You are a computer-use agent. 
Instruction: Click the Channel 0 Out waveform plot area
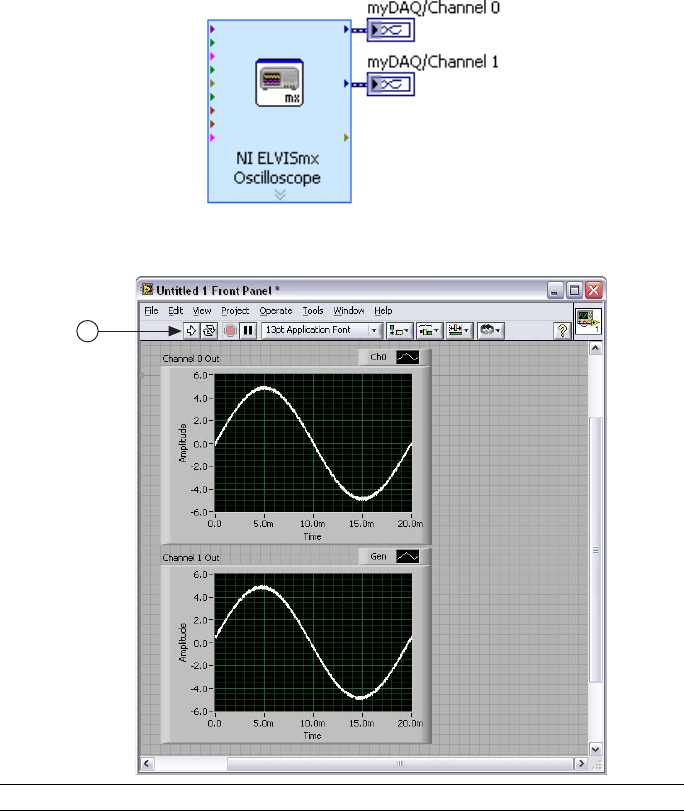pos(313,443)
